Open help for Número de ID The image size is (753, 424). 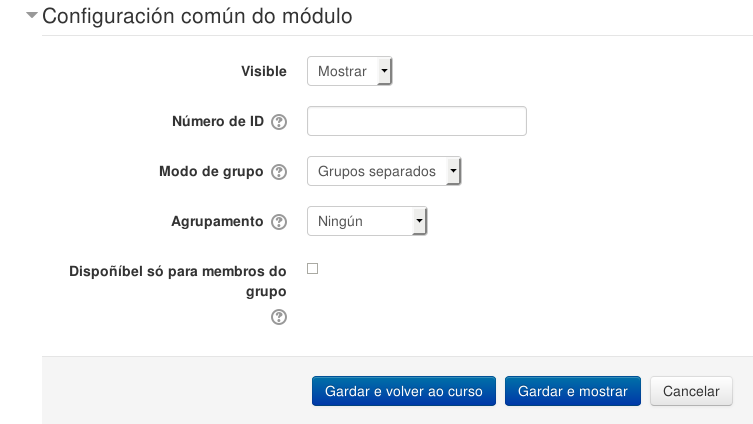click(x=279, y=122)
